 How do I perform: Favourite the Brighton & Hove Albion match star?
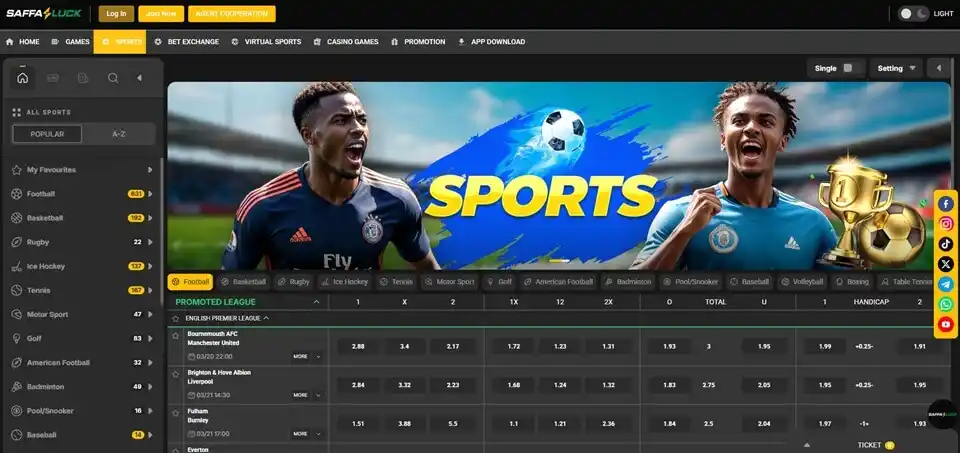(176, 372)
